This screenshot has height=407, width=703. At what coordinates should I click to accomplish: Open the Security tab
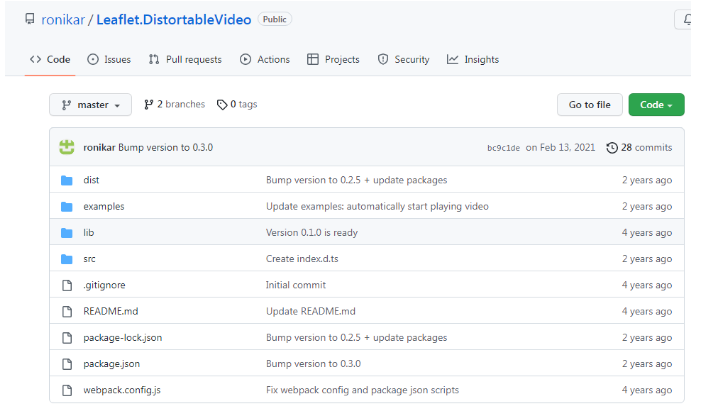[403, 59]
